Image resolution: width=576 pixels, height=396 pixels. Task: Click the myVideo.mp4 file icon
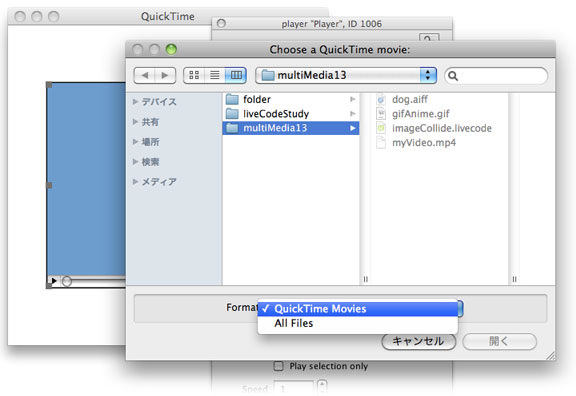[x=381, y=143]
